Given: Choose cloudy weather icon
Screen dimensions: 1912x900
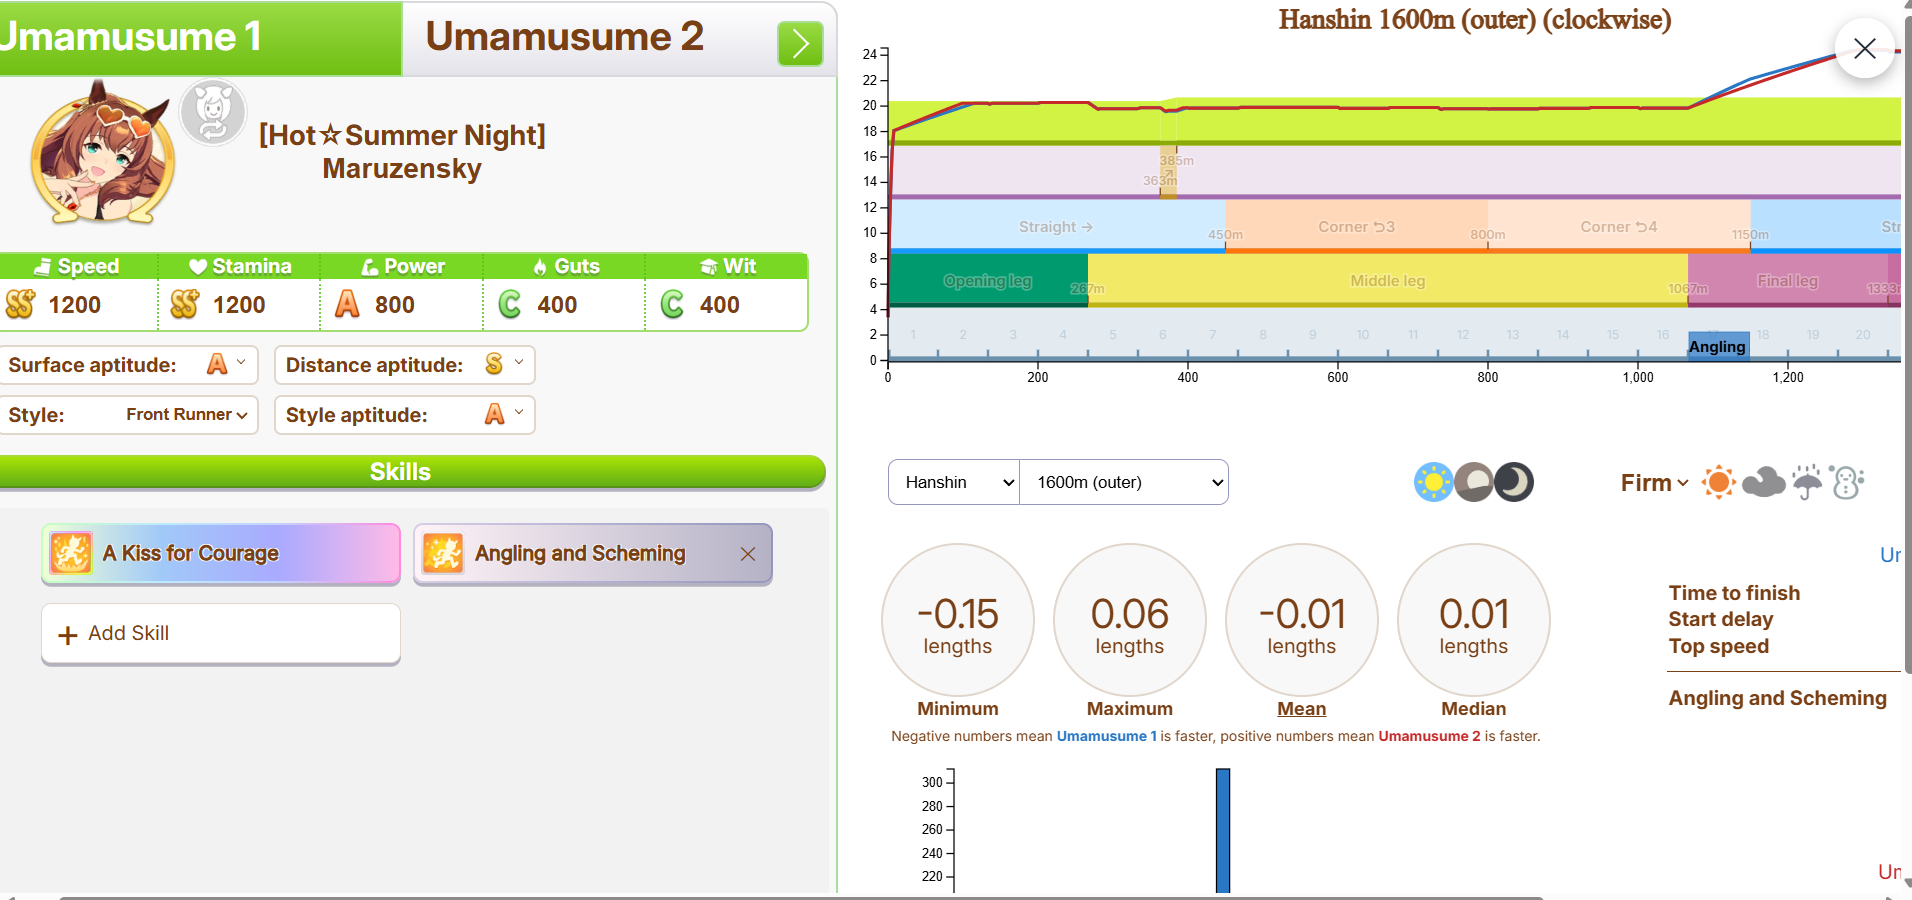Looking at the screenshot, I should tap(1763, 482).
